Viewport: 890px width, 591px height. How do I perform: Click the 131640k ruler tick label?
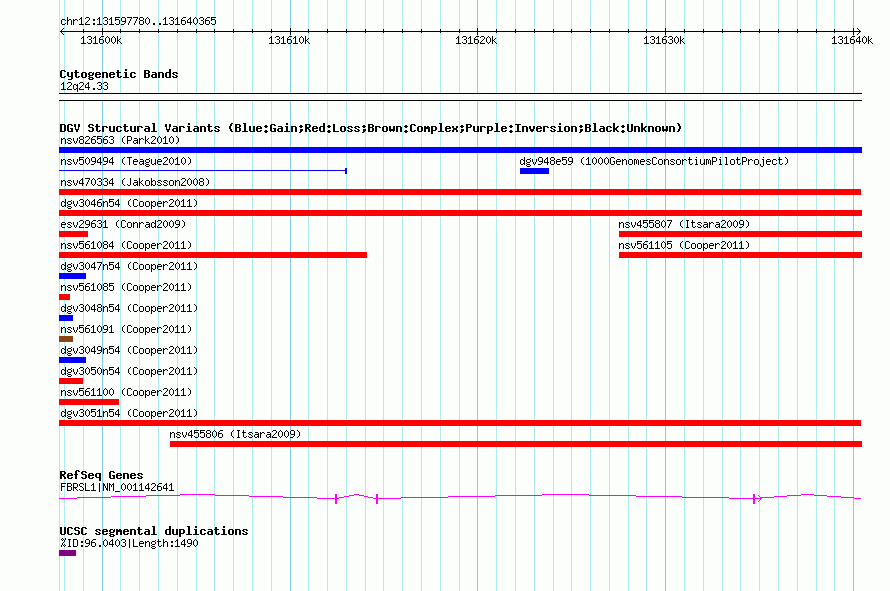click(851, 40)
